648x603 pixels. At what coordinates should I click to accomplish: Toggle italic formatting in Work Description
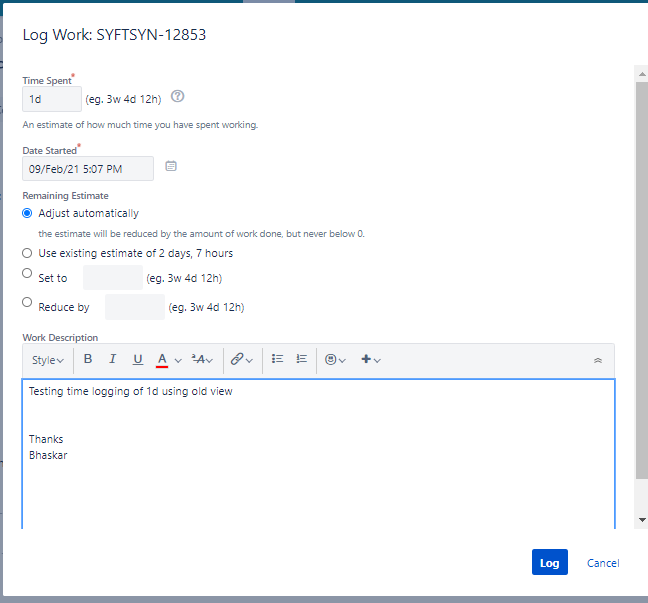point(112,359)
